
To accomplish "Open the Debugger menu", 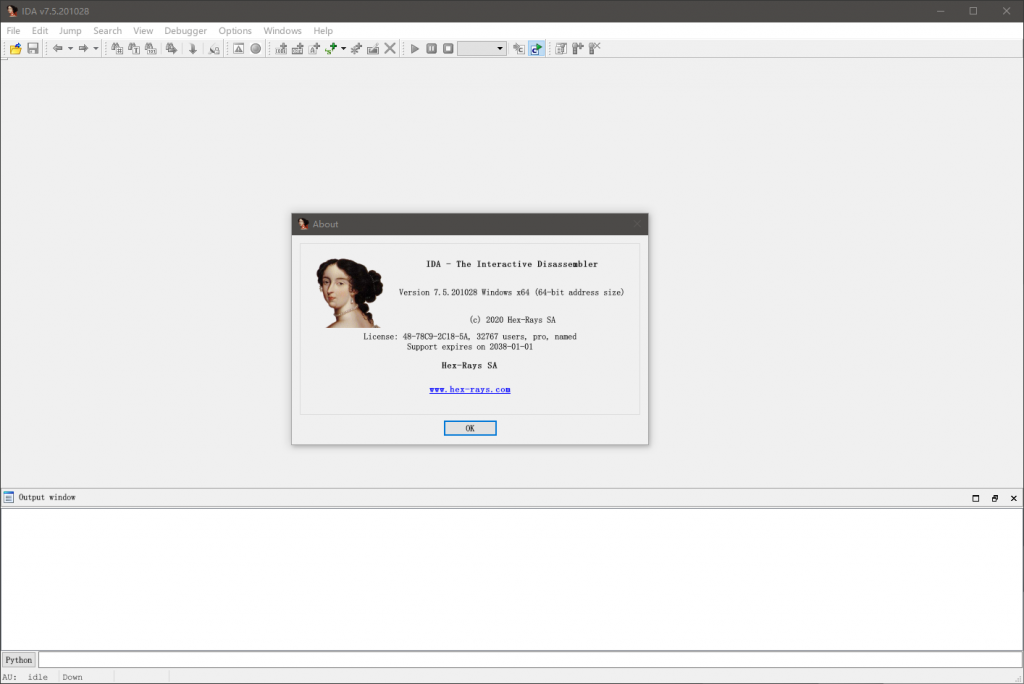I will click(185, 31).
